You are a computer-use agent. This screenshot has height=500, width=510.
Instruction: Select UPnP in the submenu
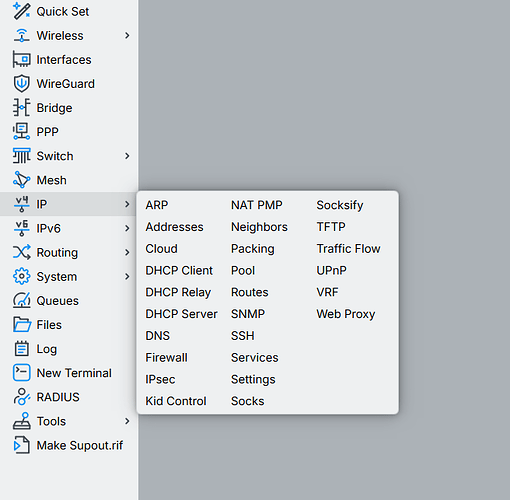pyautogui.click(x=332, y=270)
